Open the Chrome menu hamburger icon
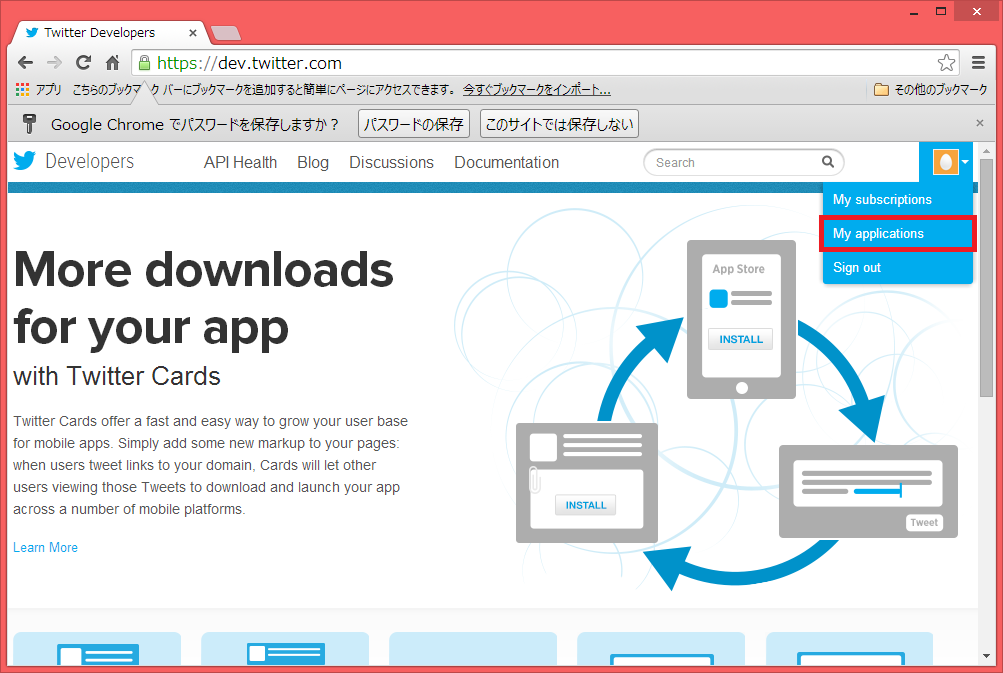 [x=978, y=63]
